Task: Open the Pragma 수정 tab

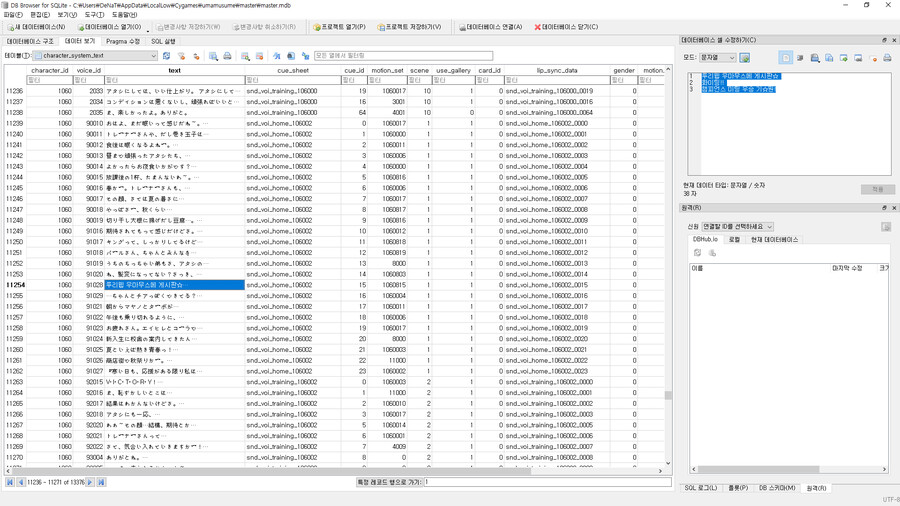Action: pyautogui.click(x=123, y=41)
